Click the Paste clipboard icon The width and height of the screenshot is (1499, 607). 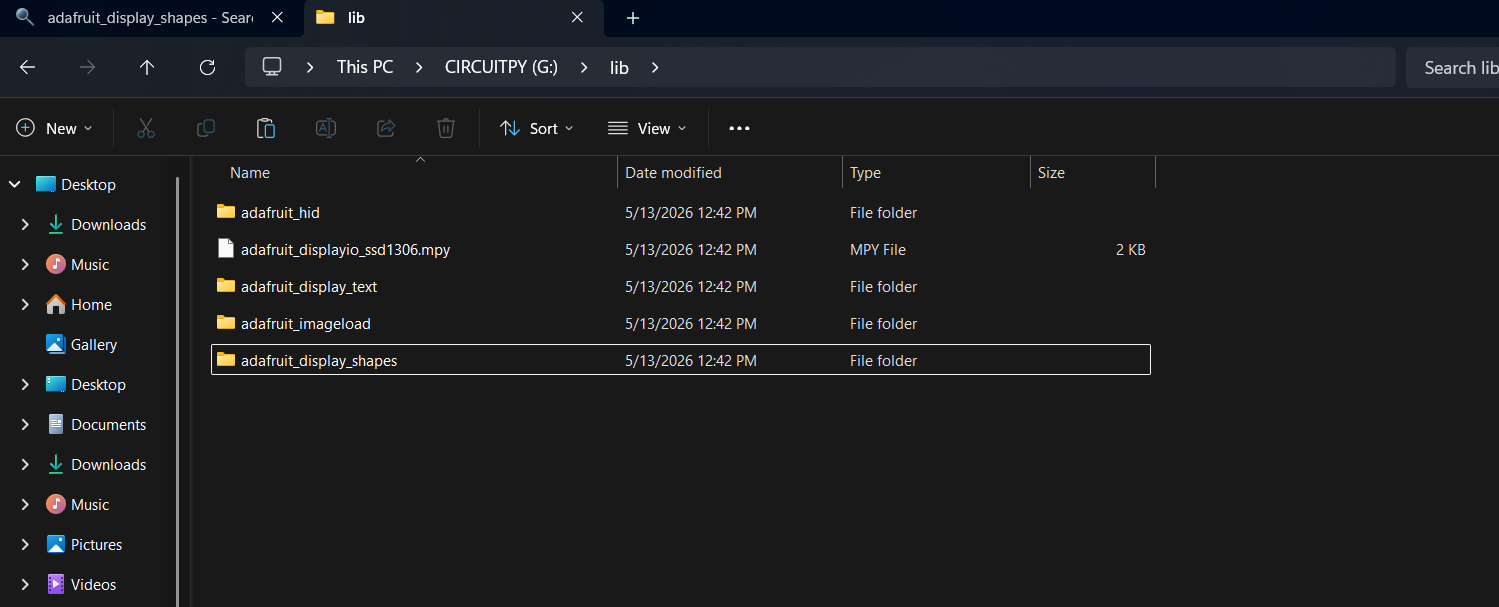tap(266, 128)
